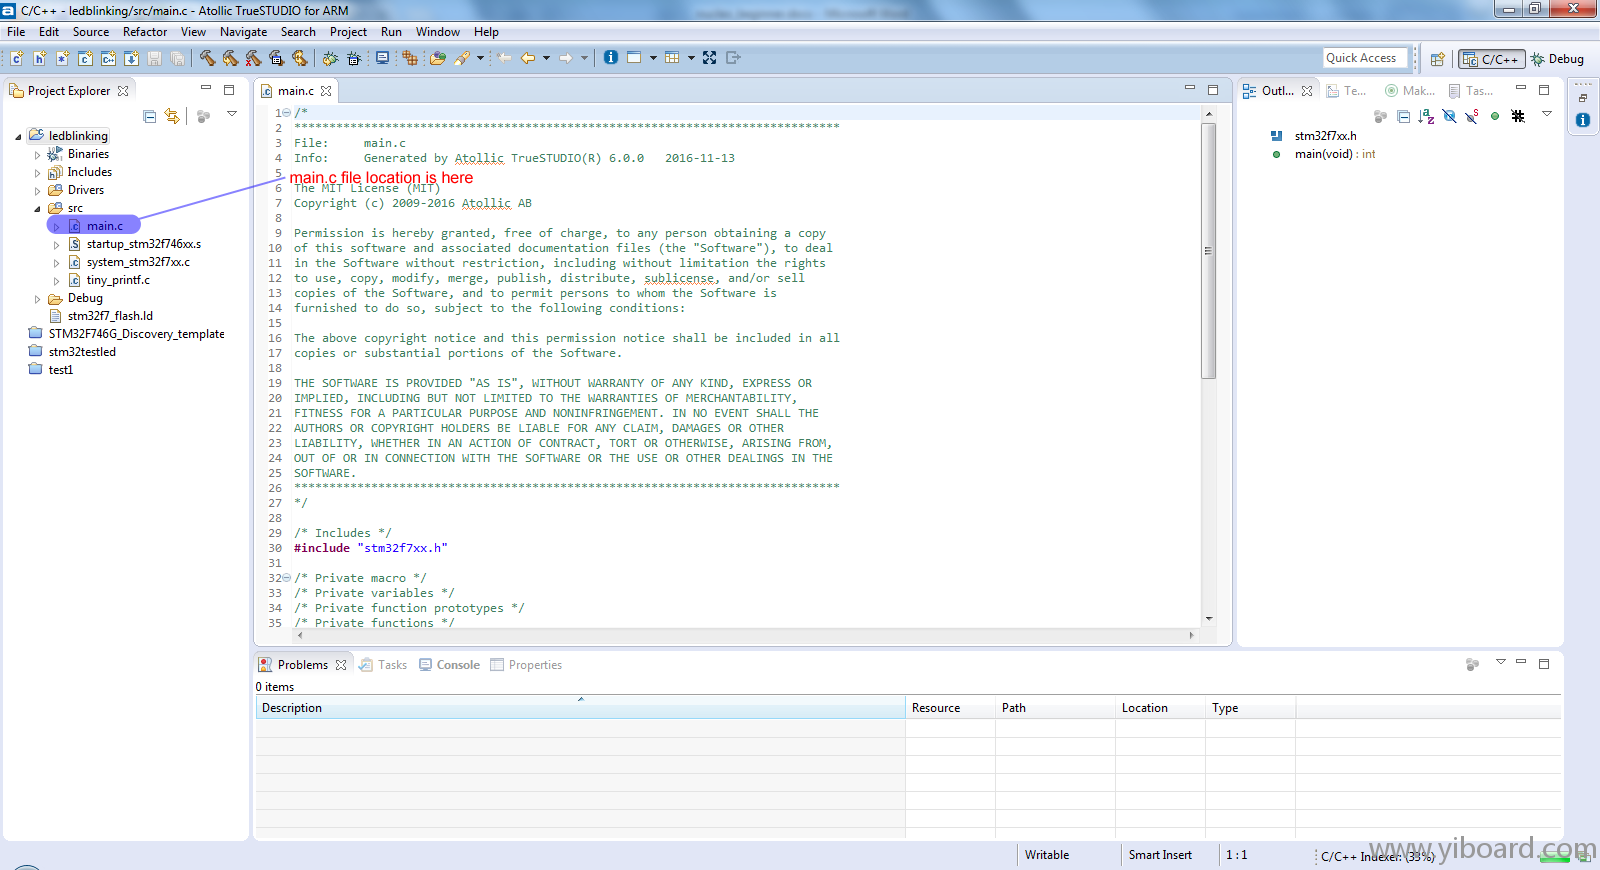The width and height of the screenshot is (1600, 870).
Task: Maximize the Problems panel
Action: (x=1544, y=663)
